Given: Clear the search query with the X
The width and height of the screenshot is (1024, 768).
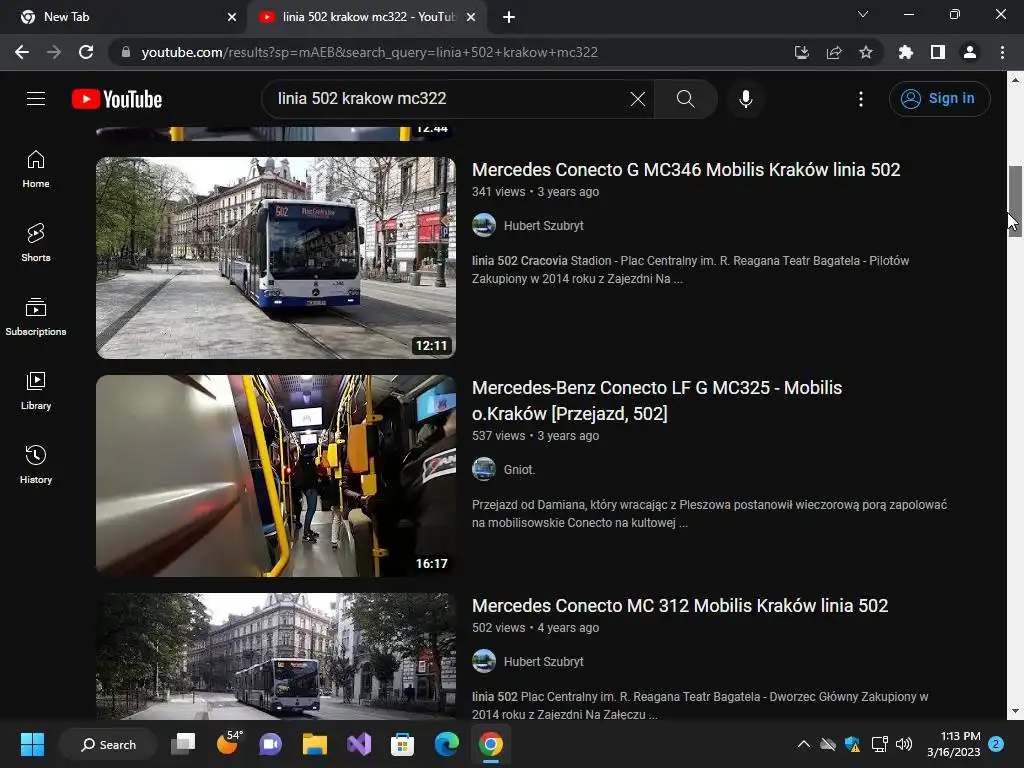Looking at the screenshot, I should tap(637, 99).
